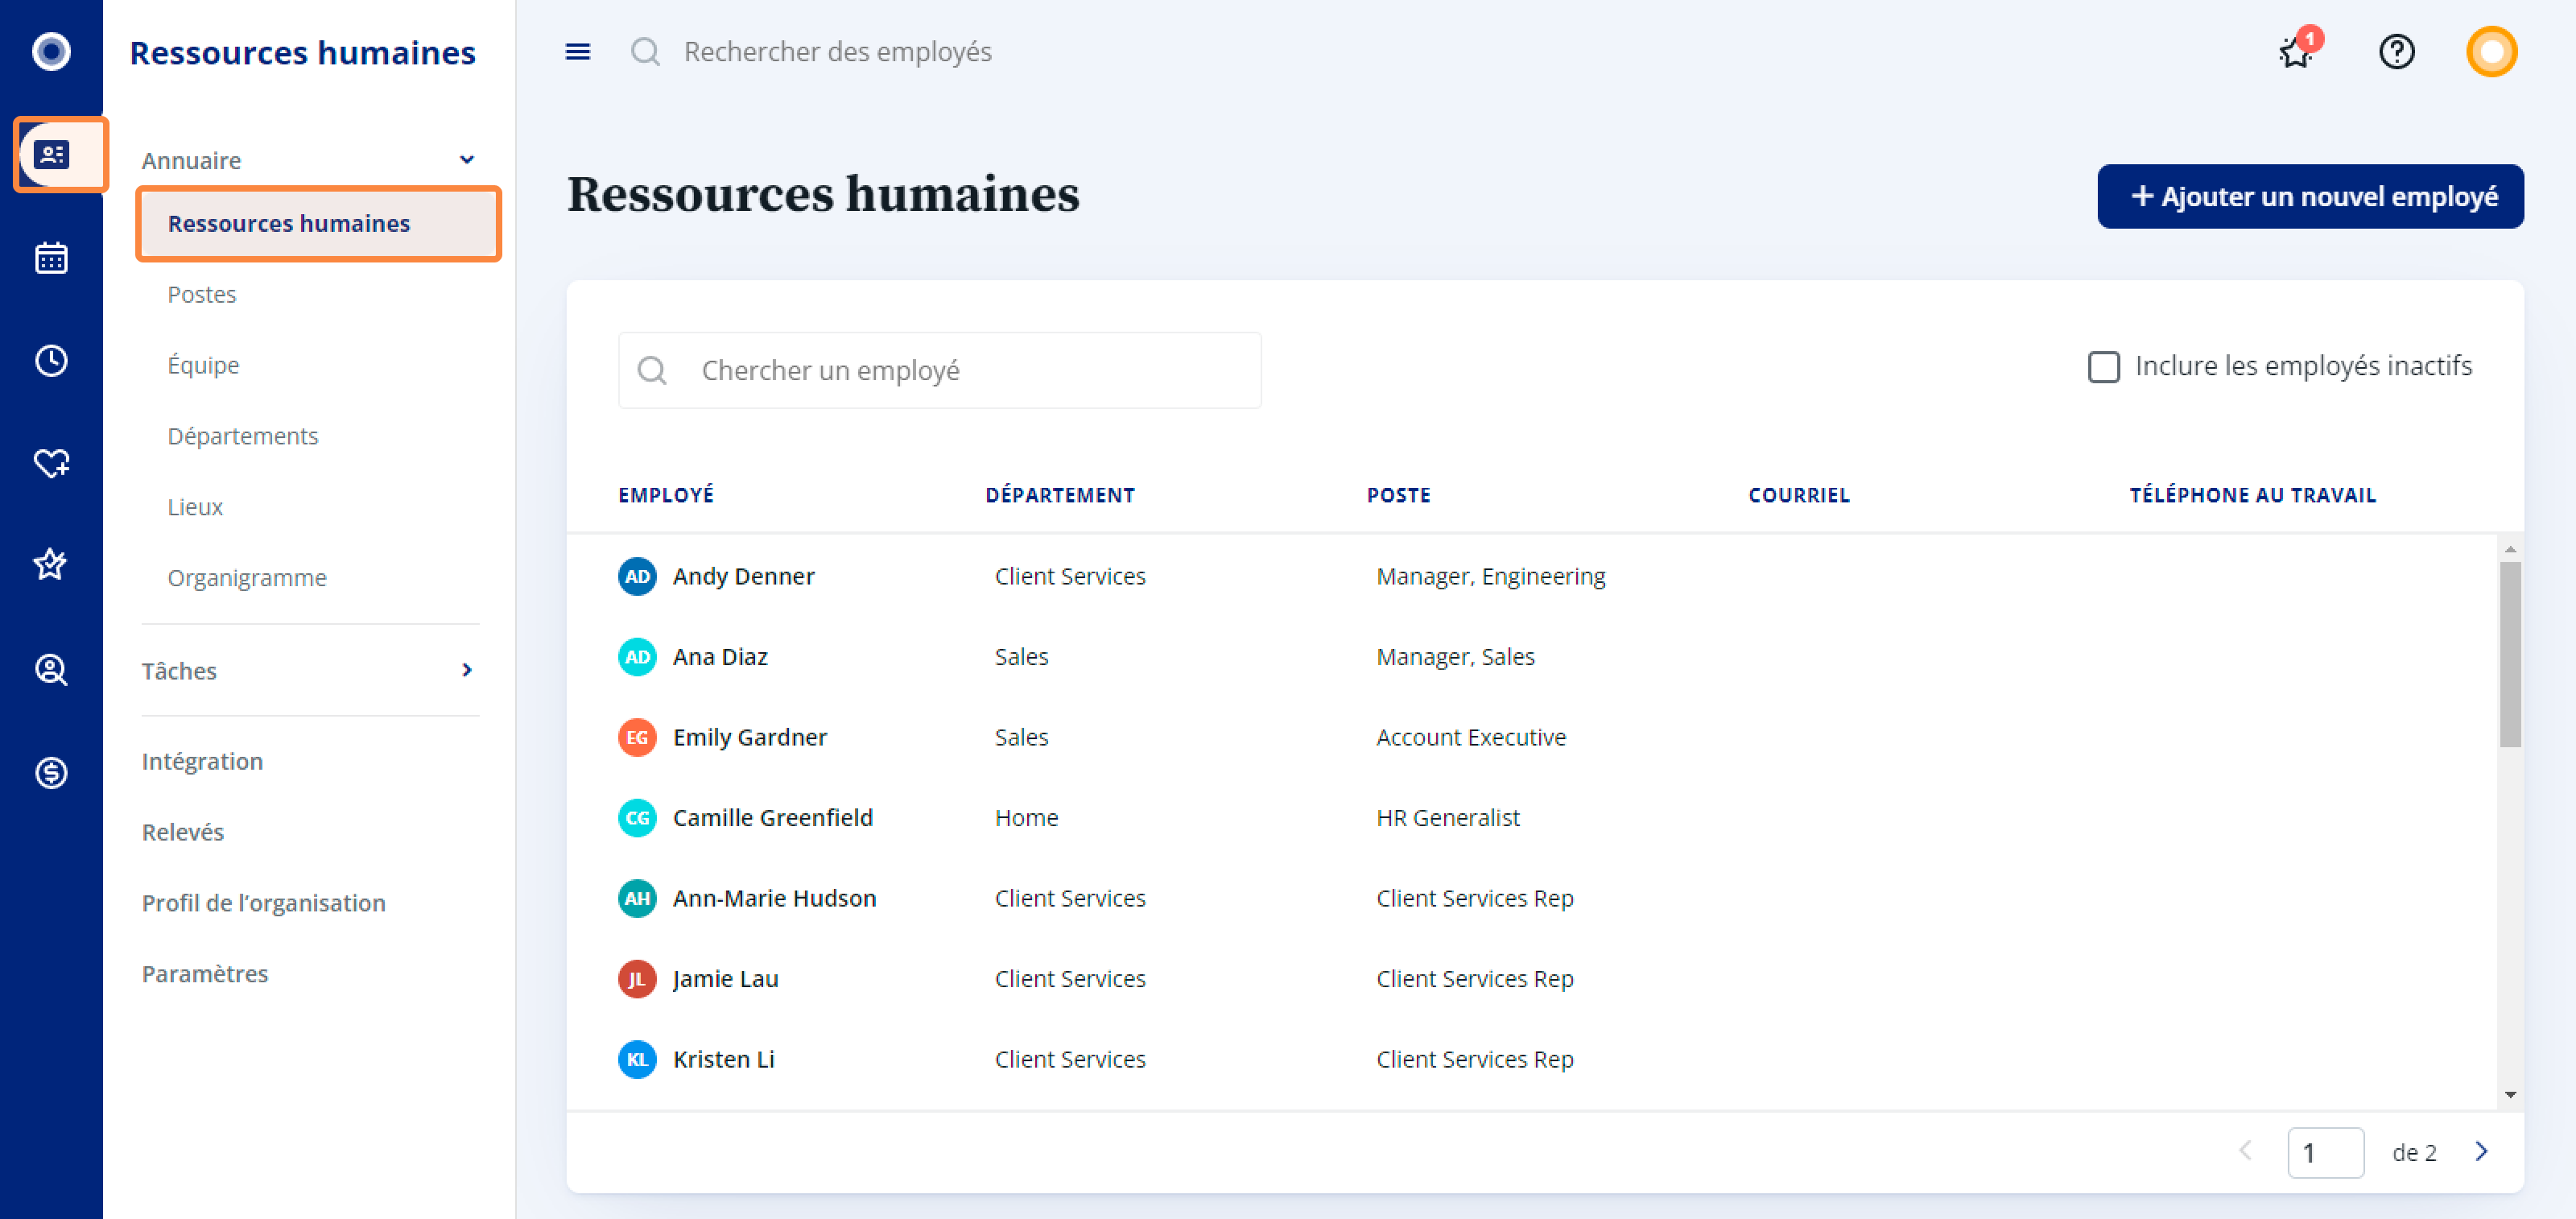Click Kristen Li's KL avatar

[637, 1060]
